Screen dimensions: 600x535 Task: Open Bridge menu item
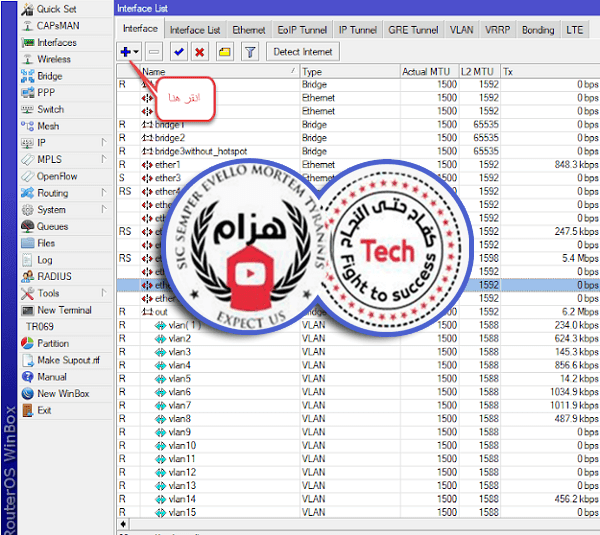65,76
